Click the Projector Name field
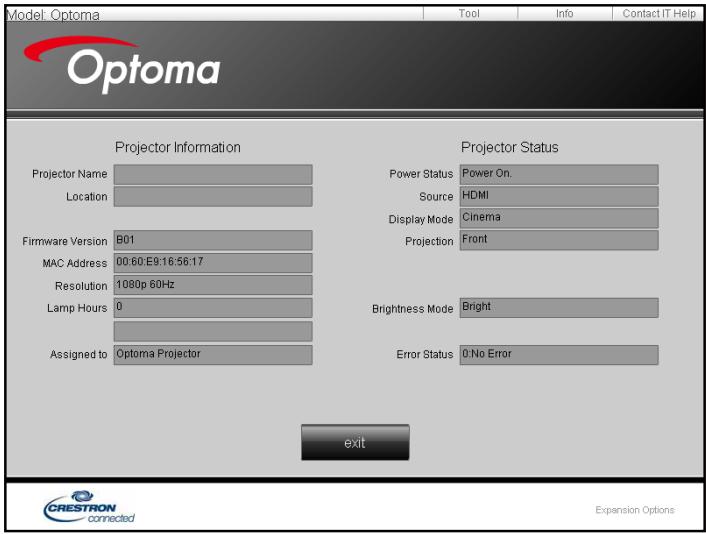This screenshot has height=534, width=706. (x=213, y=174)
